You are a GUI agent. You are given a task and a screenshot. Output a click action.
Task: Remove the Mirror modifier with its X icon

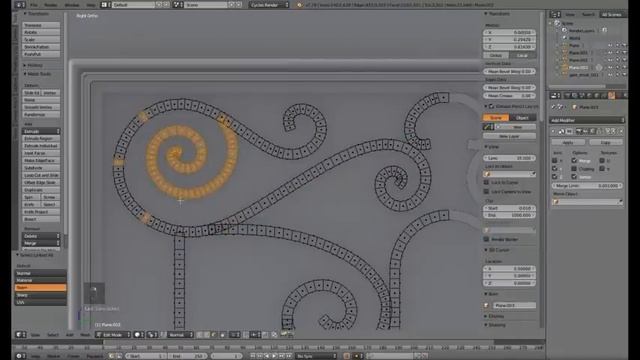click(x=621, y=131)
